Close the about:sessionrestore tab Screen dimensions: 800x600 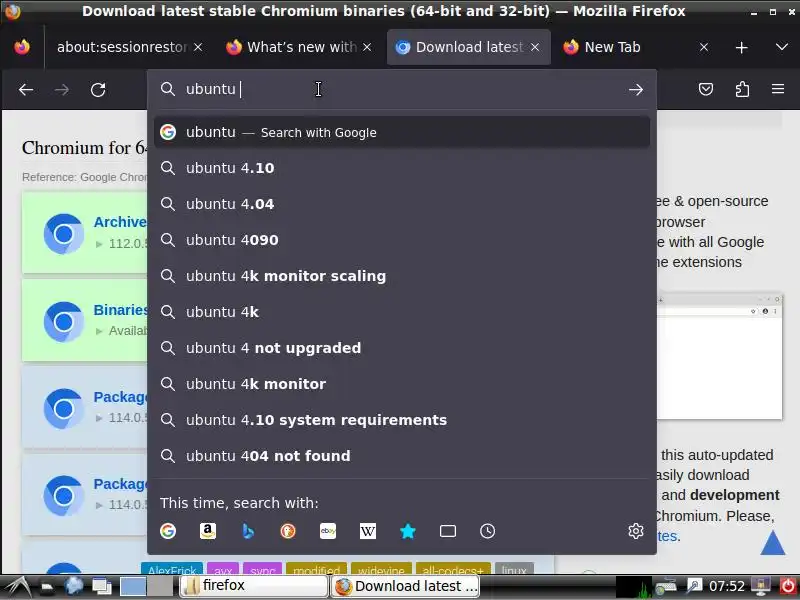pos(198,47)
